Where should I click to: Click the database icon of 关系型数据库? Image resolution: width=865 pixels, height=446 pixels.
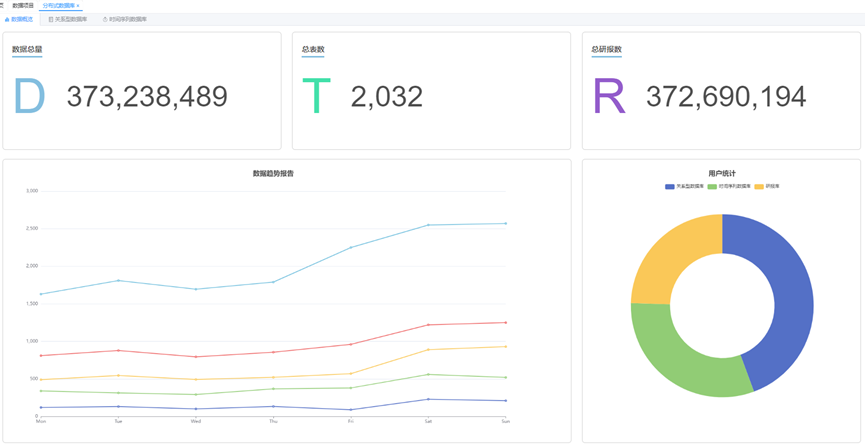pyautogui.click(x=51, y=19)
